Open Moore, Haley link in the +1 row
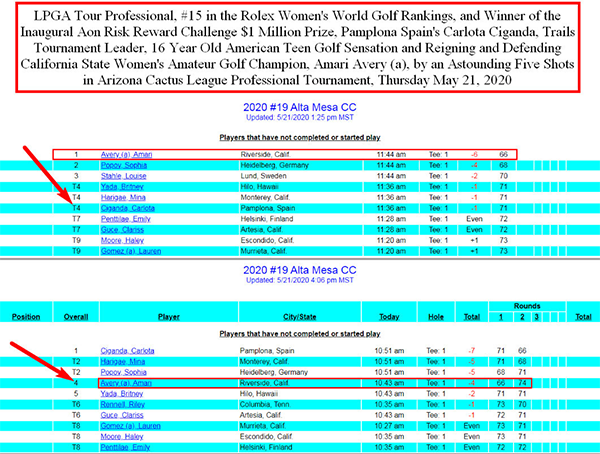Viewport: 600px width, 454px height. click(122, 240)
